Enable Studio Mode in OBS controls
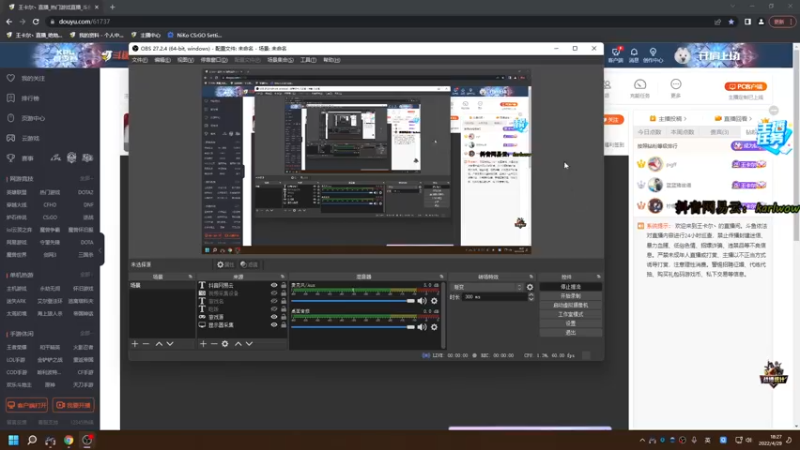 (x=570, y=314)
